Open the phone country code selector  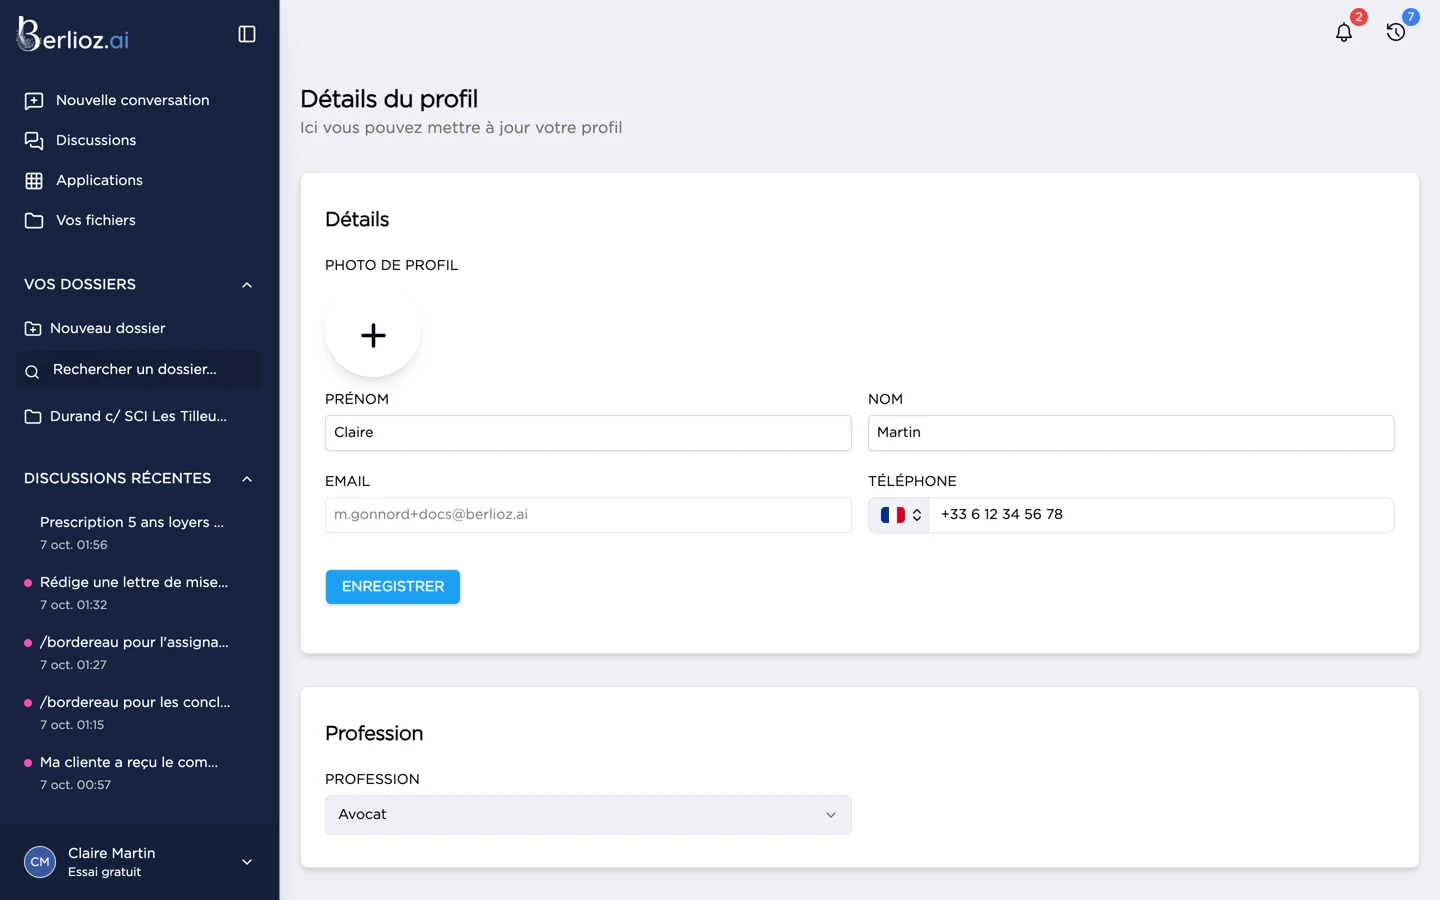(899, 515)
